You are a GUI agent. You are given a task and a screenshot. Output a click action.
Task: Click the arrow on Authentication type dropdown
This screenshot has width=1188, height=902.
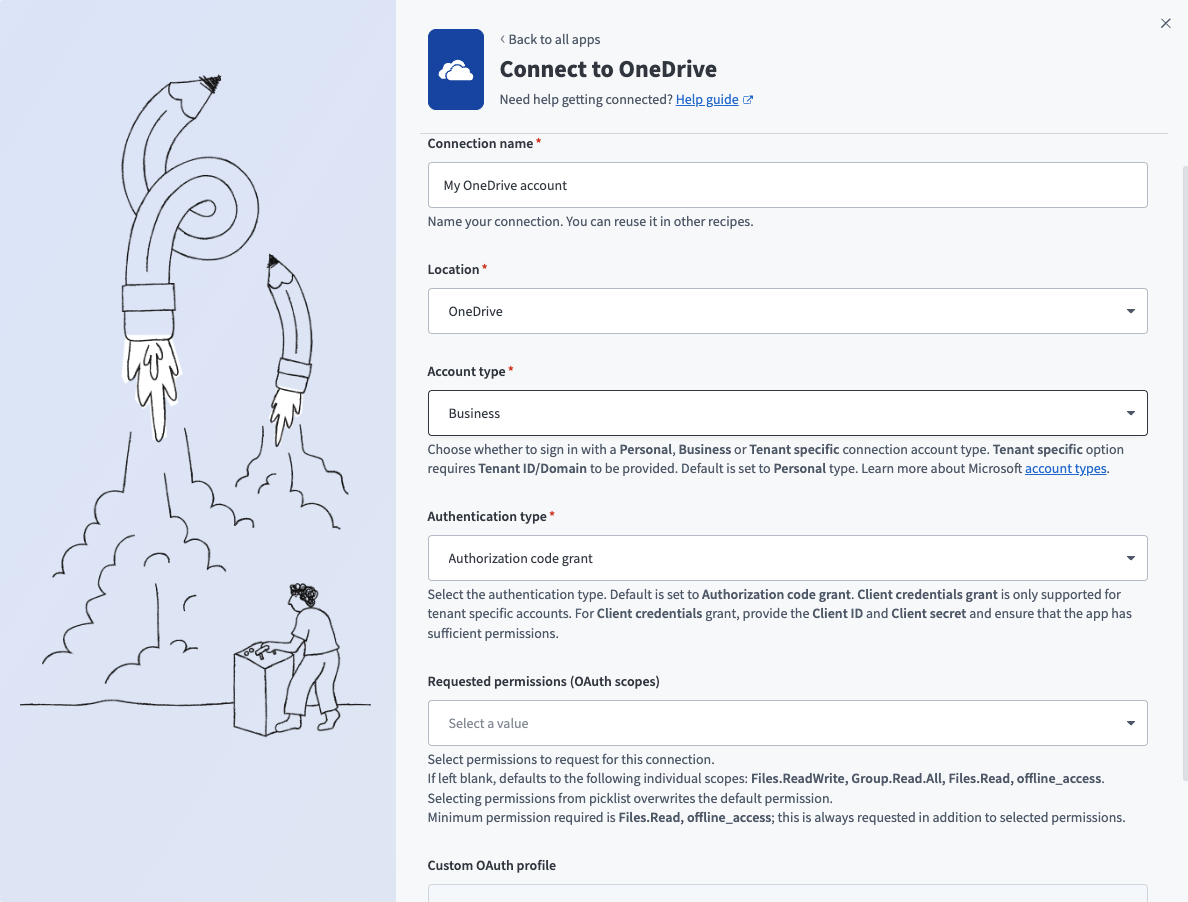(1130, 558)
